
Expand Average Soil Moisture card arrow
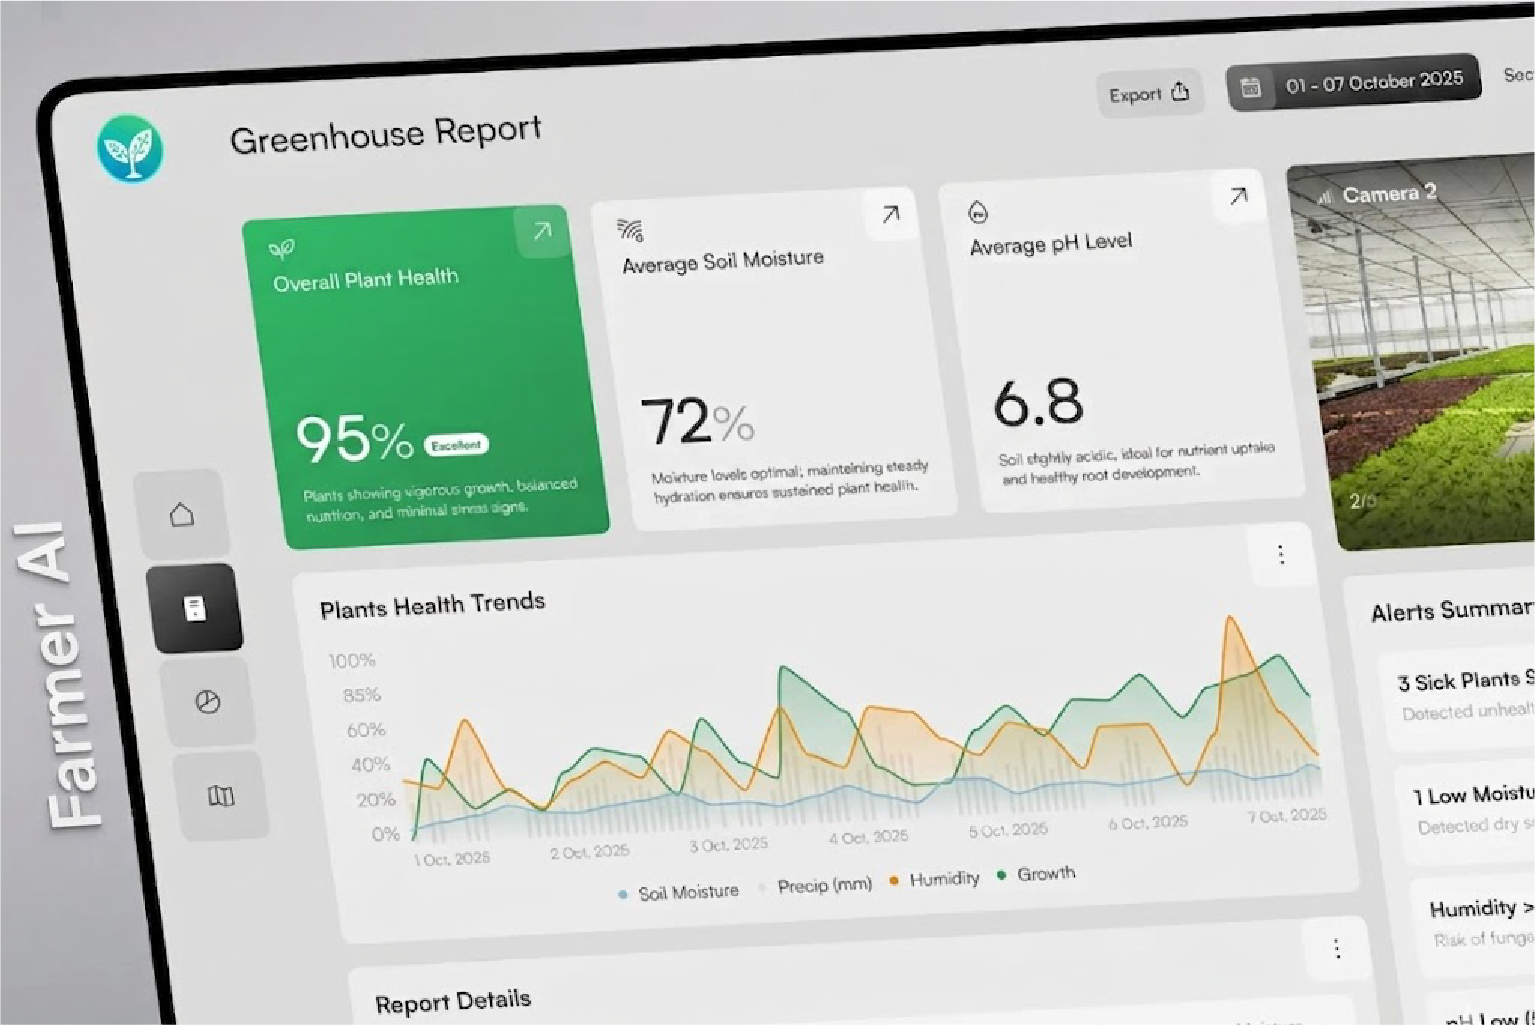[x=890, y=213]
